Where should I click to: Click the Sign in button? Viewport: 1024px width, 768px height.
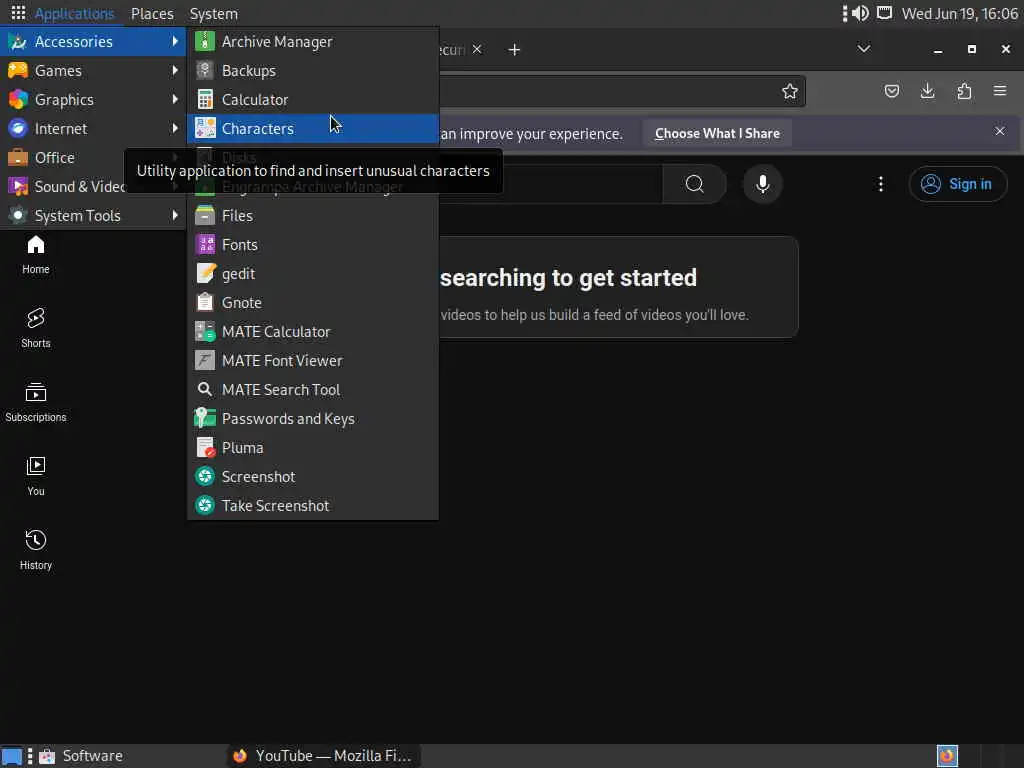coord(957,184)
